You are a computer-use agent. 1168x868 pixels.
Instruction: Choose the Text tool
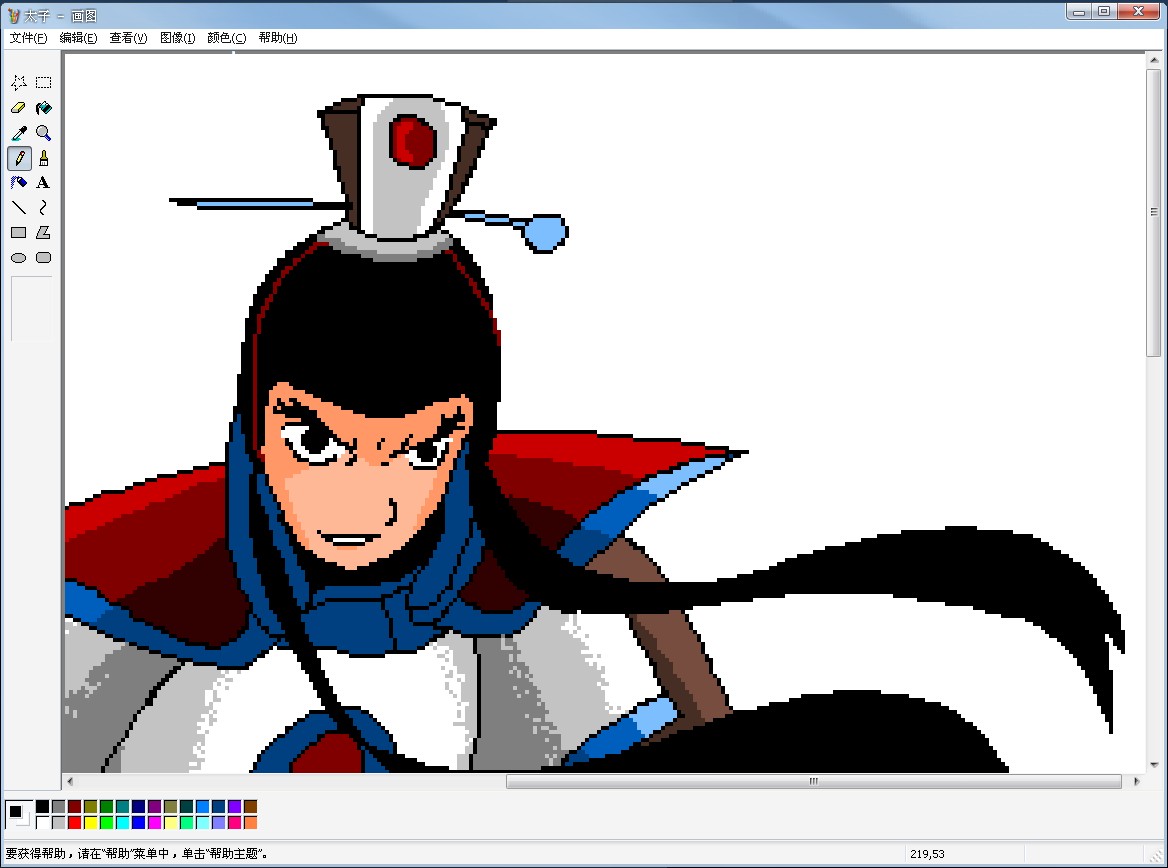[44, 183]
